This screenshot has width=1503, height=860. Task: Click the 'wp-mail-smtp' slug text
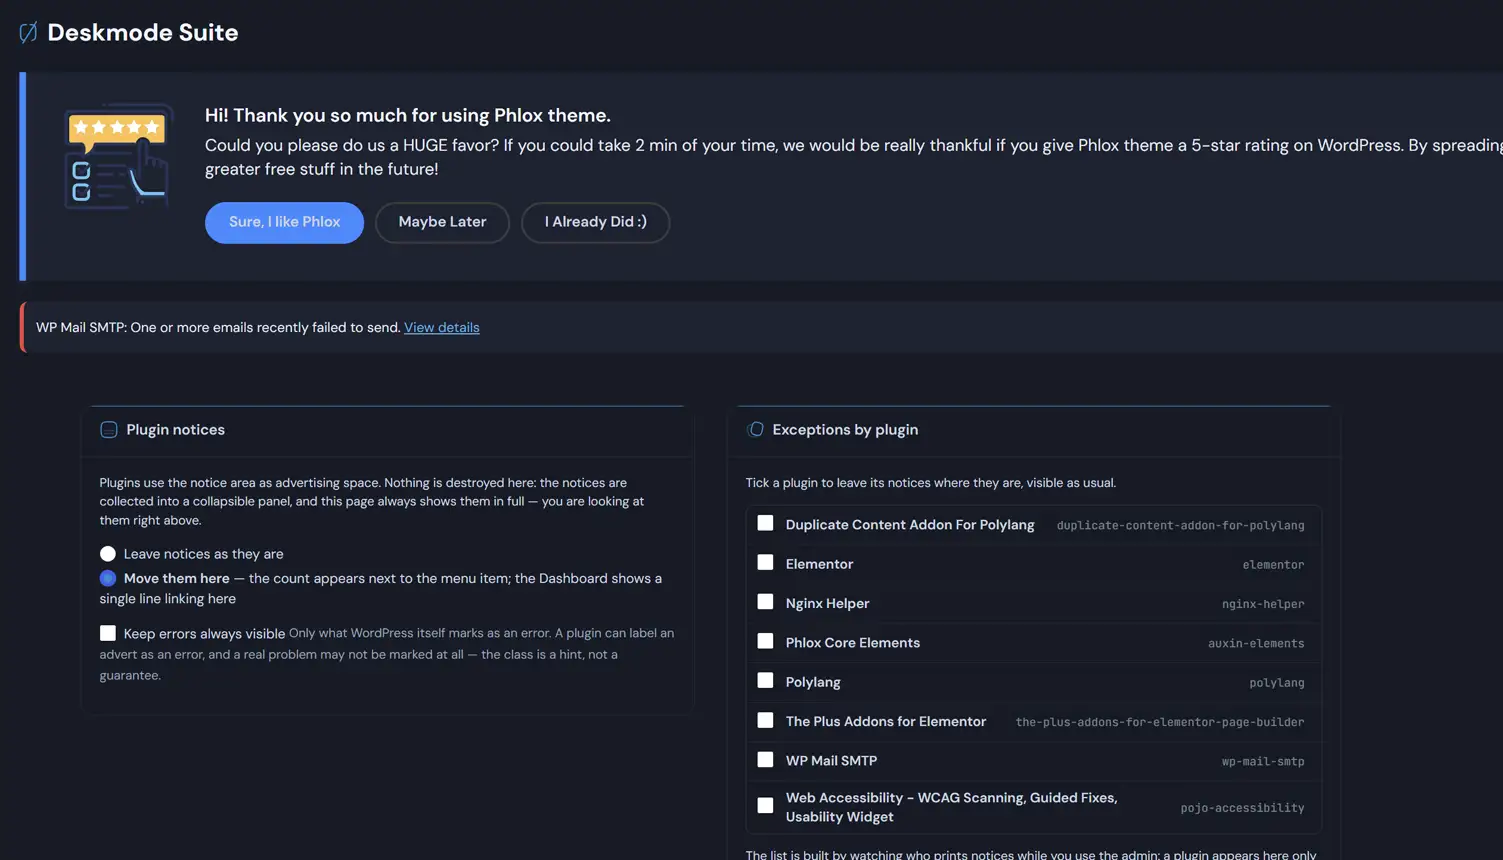click(1263, 762)
